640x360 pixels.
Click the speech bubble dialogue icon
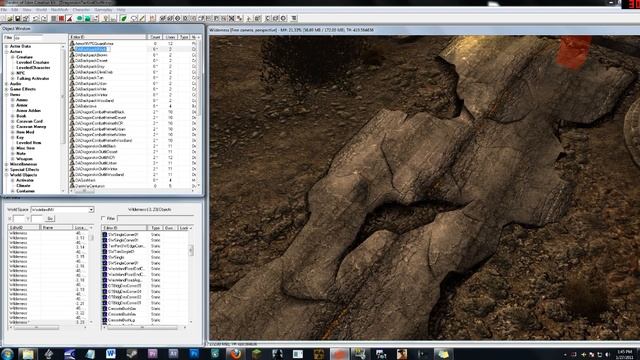point(133,18)
